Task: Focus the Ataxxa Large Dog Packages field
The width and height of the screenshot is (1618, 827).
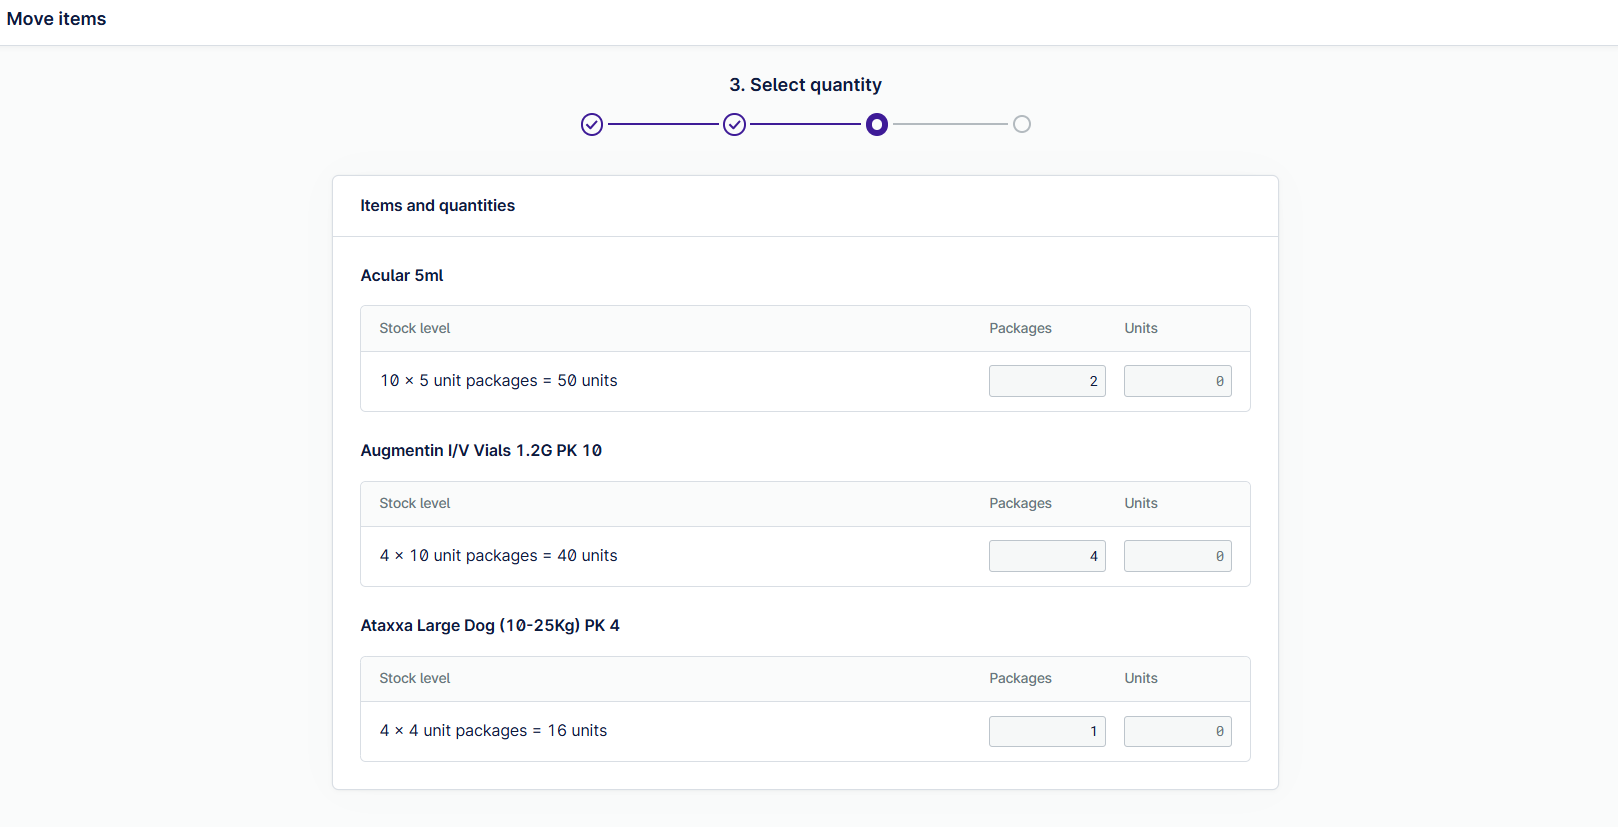Action: pyautogui.click(x=1047, y=731)
